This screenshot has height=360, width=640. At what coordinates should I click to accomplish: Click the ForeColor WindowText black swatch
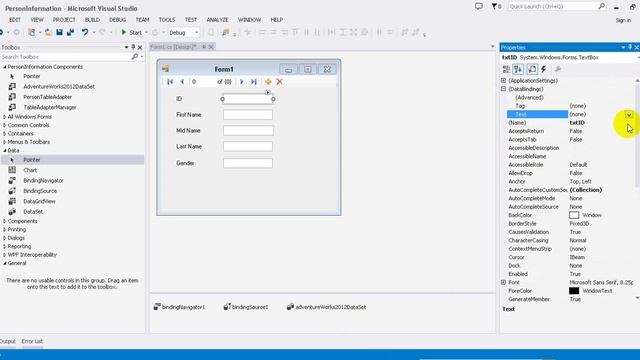coord(574,291)
